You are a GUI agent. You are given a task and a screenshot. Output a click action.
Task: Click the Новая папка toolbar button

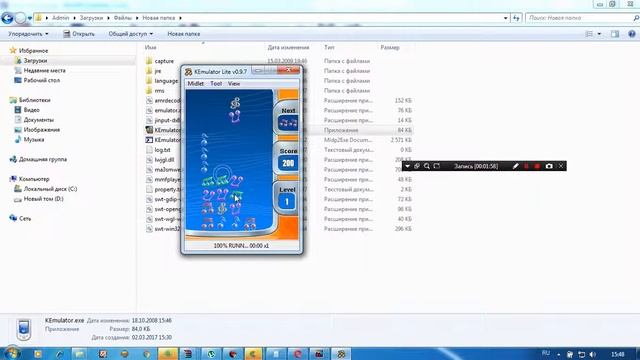point(184,34)
